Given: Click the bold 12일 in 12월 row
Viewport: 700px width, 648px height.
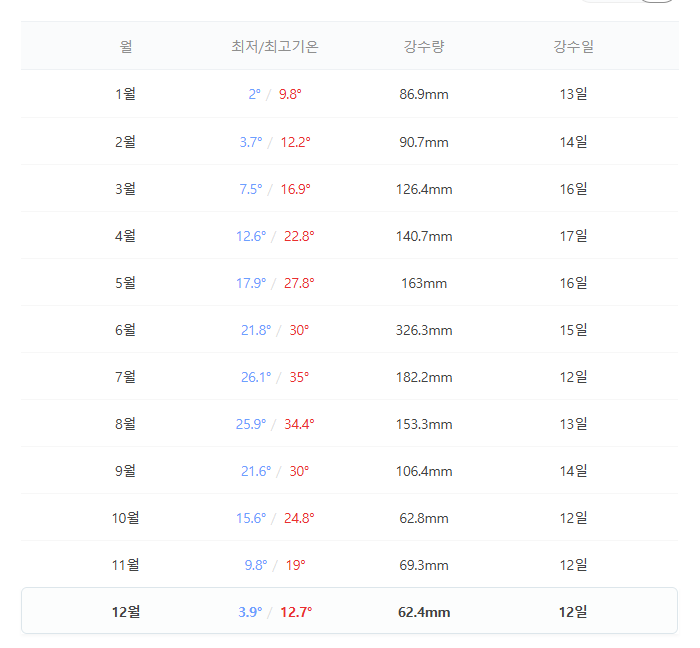Looking at the screenshot, I should 573,612.
